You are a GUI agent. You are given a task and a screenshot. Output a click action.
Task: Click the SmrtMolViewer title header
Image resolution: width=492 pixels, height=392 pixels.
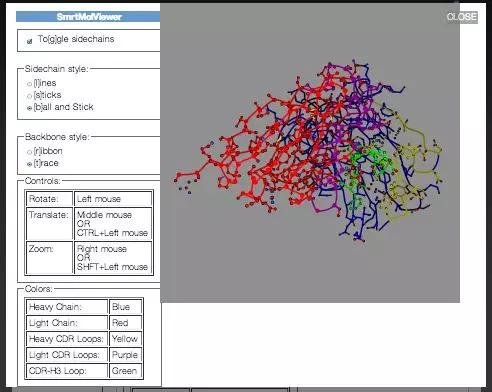[x=88, y=17]
